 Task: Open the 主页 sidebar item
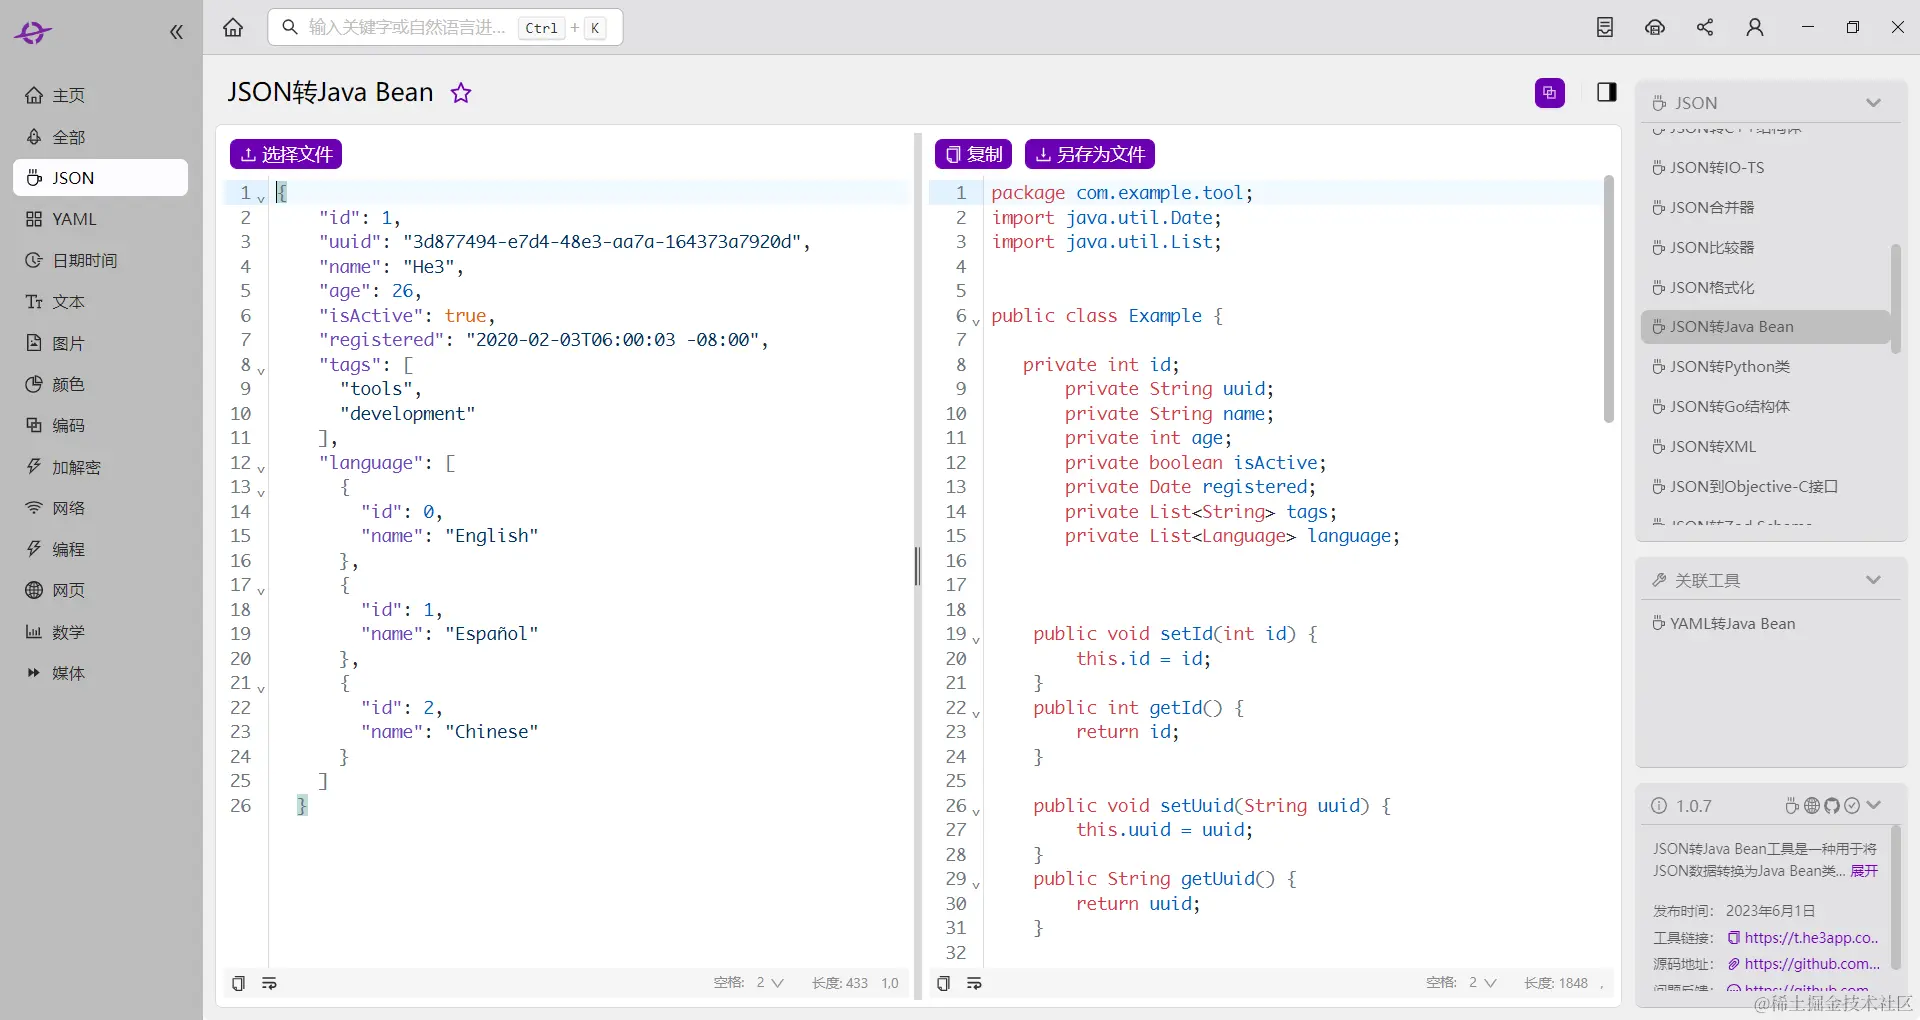click(100, 95)
